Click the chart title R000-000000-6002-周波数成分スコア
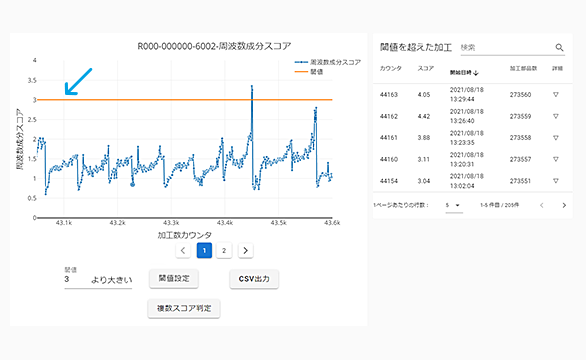The width and height of the screenshot is (586, 360). pyautogui.click(x=215, y=46)
